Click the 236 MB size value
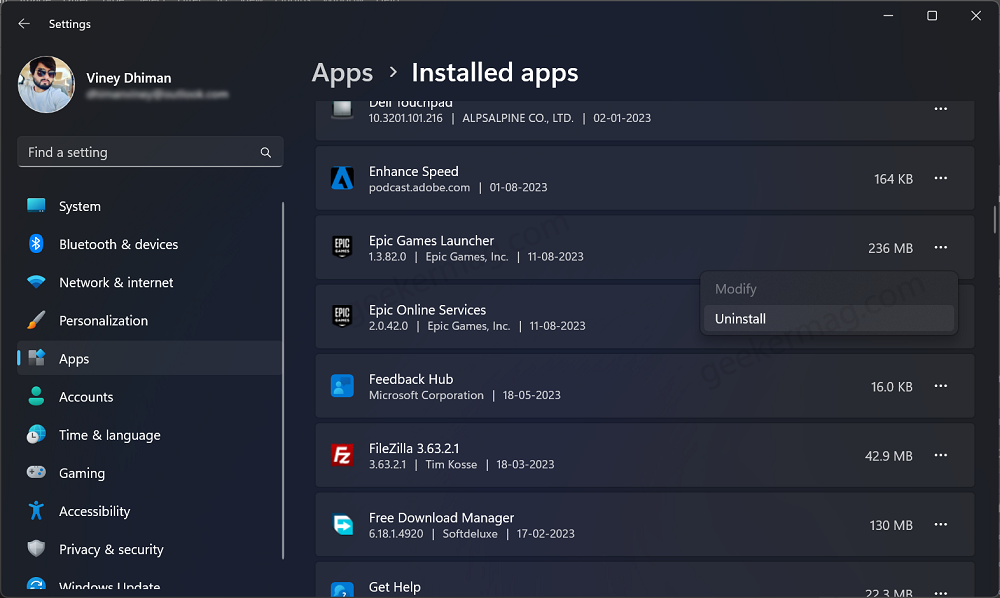Screen dimensions: 1000x598 890,248
